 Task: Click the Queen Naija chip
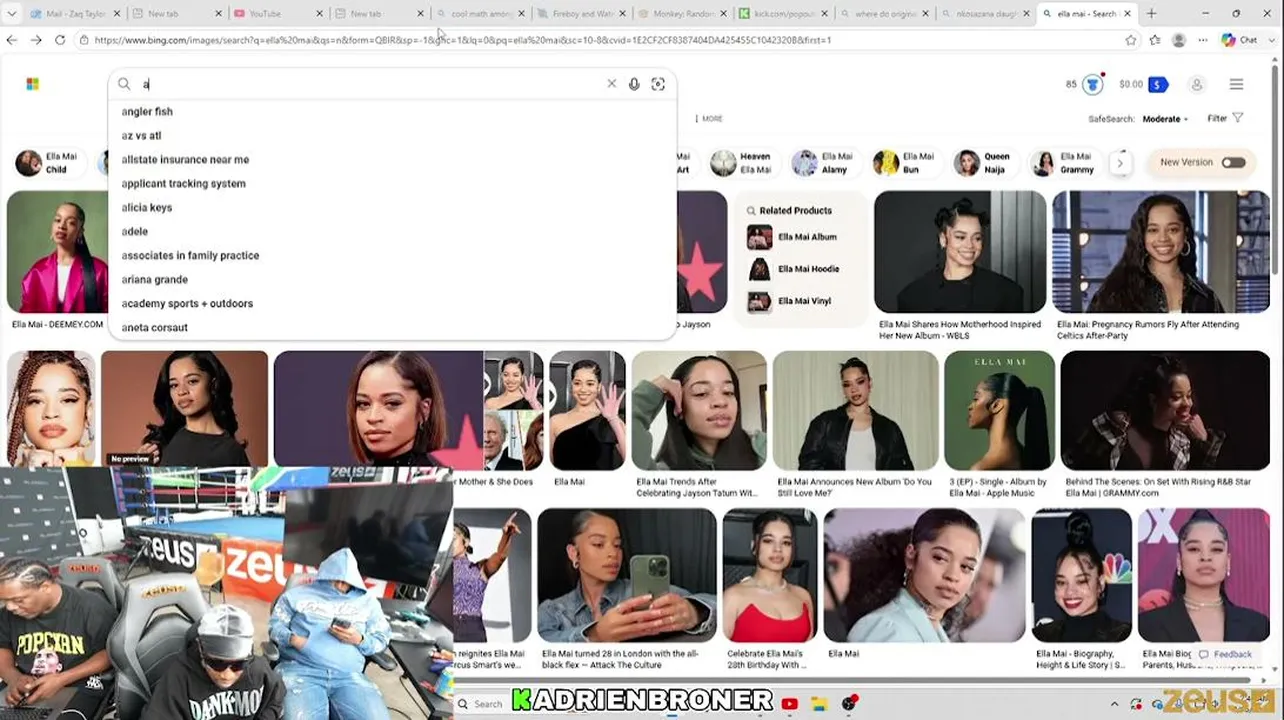[x=983, y=163]
